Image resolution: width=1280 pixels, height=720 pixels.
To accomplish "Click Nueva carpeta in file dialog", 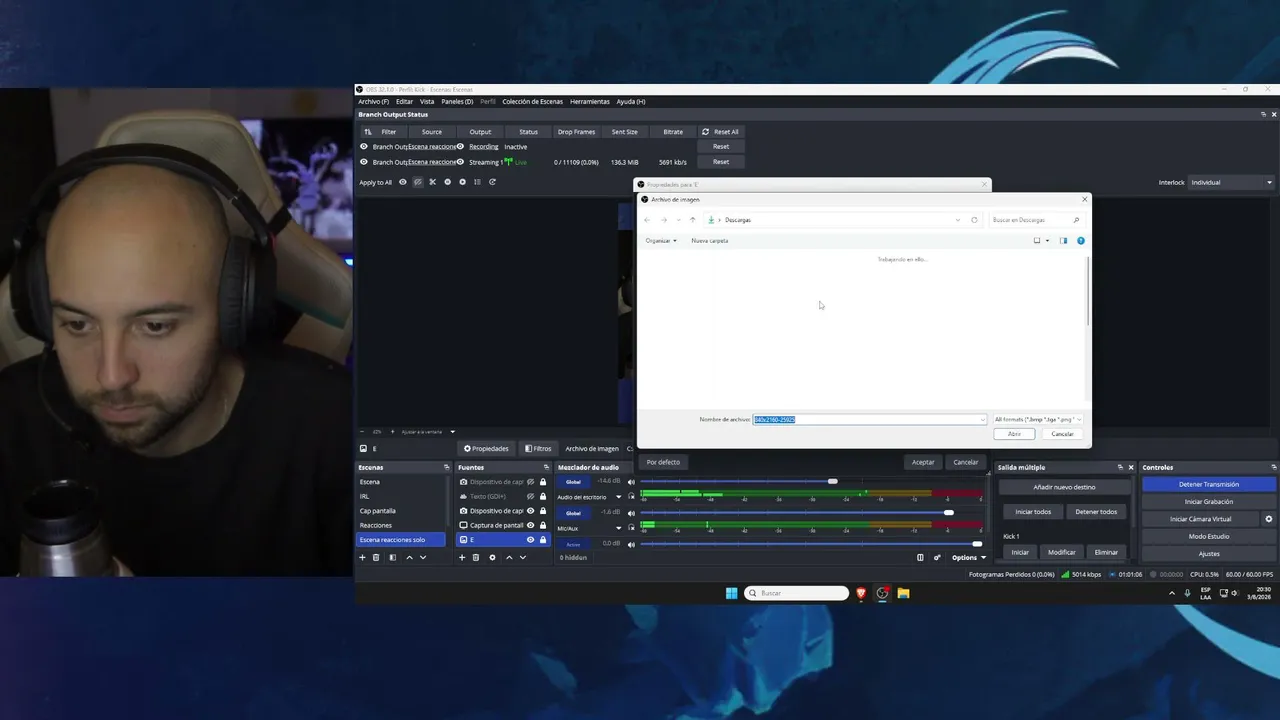I will tap(710, 241).
